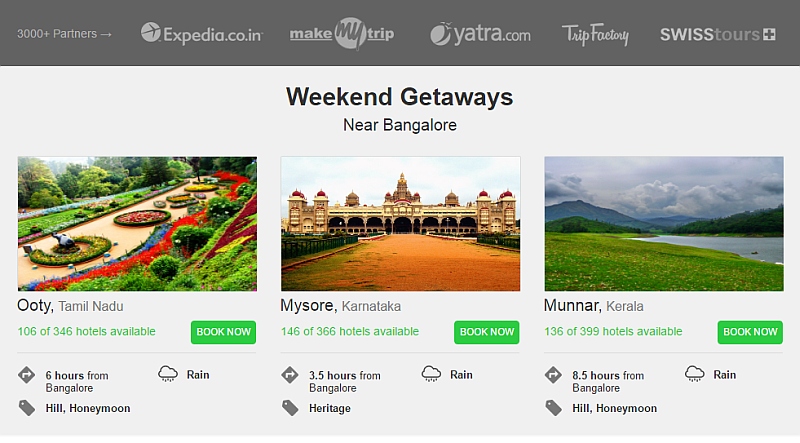
Task: Click the rain cloud icon under Ooty
Action: [x=168, y=374]
